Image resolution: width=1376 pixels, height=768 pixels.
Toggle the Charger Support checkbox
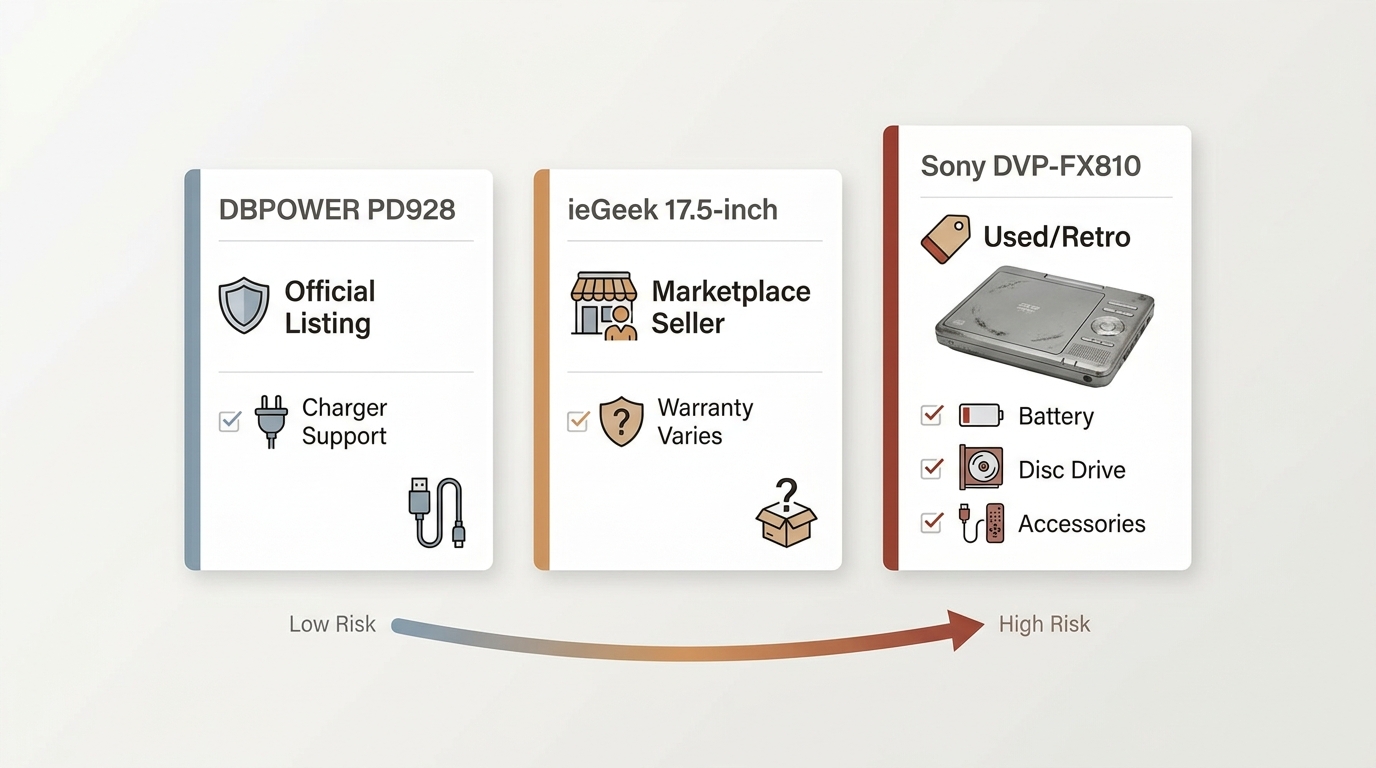(x=230, y=421)
